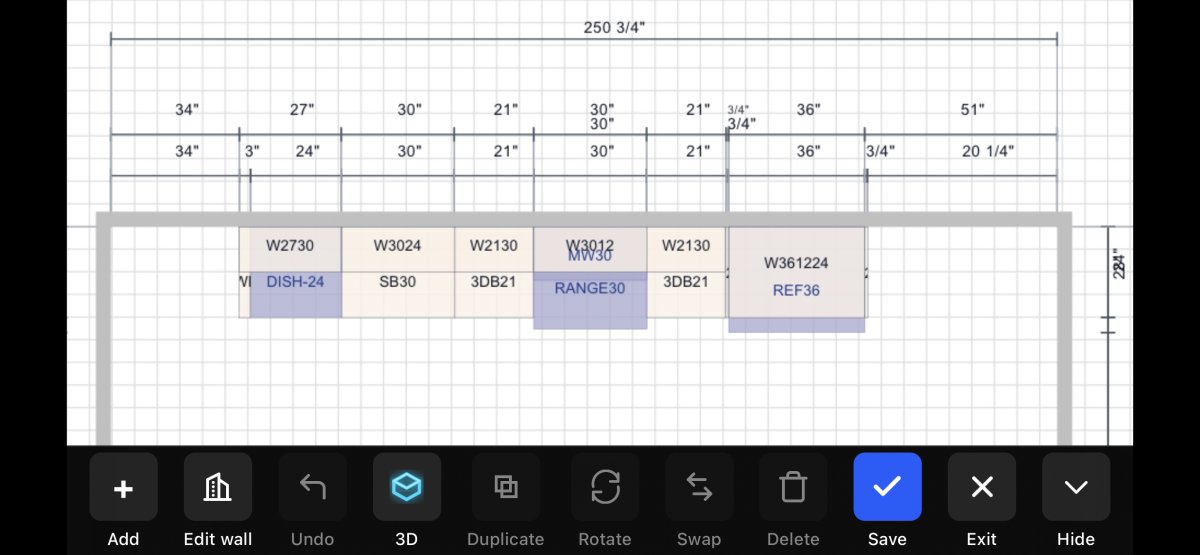The image size is (1200, 555).
Task: Click the 3" filler dimension label
Action: pyautogui.click(x=252, y=151)
